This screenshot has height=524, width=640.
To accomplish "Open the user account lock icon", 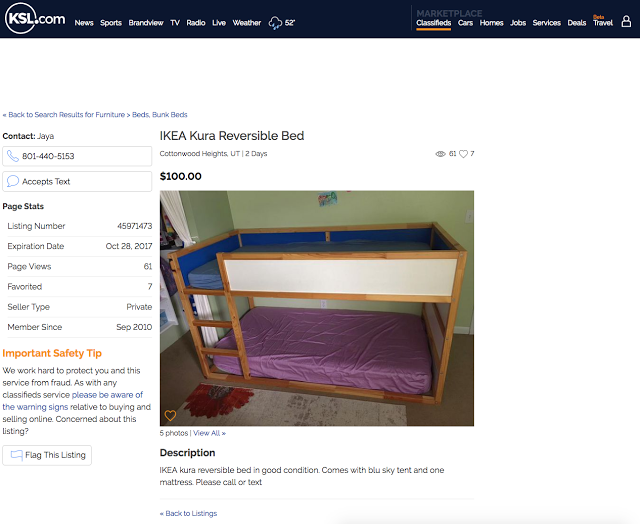I will (x=626, y=21).
